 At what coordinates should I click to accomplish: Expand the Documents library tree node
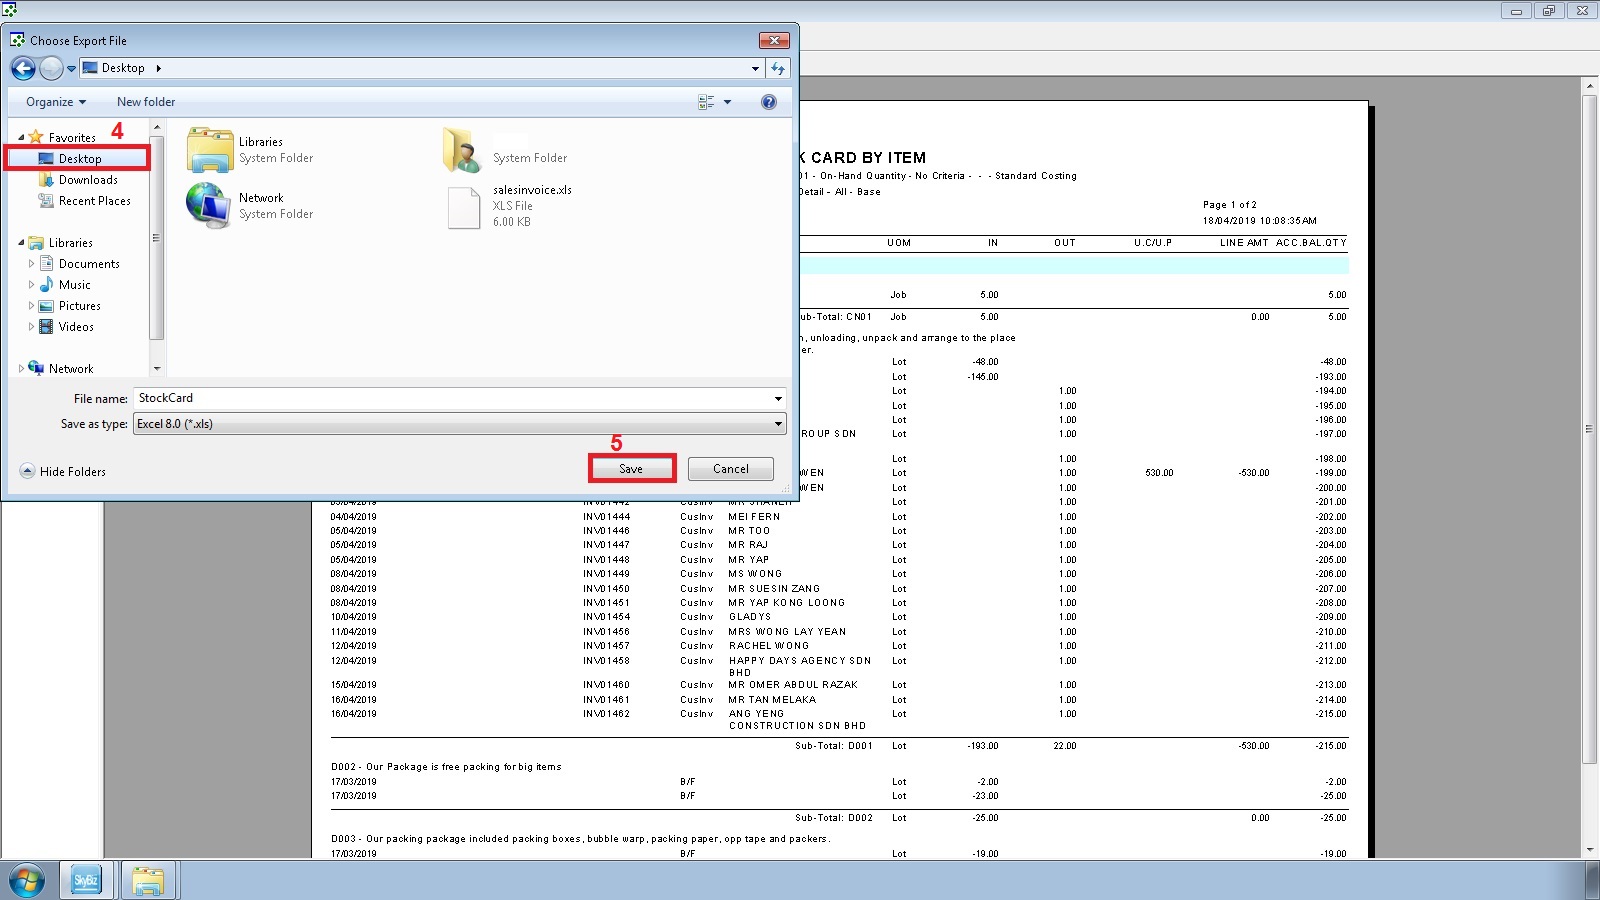point(31,264)
